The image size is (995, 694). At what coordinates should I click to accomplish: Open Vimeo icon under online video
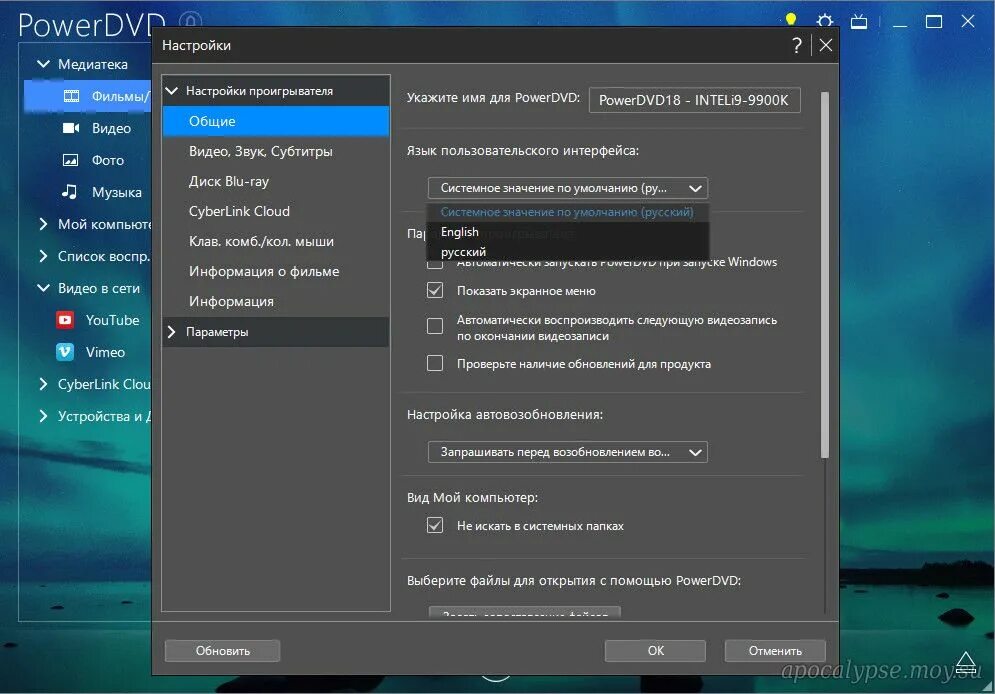65,351
